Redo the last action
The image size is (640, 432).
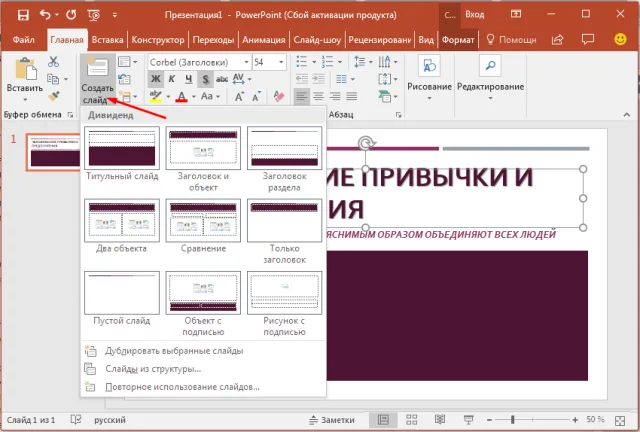(x=71, y=15)
